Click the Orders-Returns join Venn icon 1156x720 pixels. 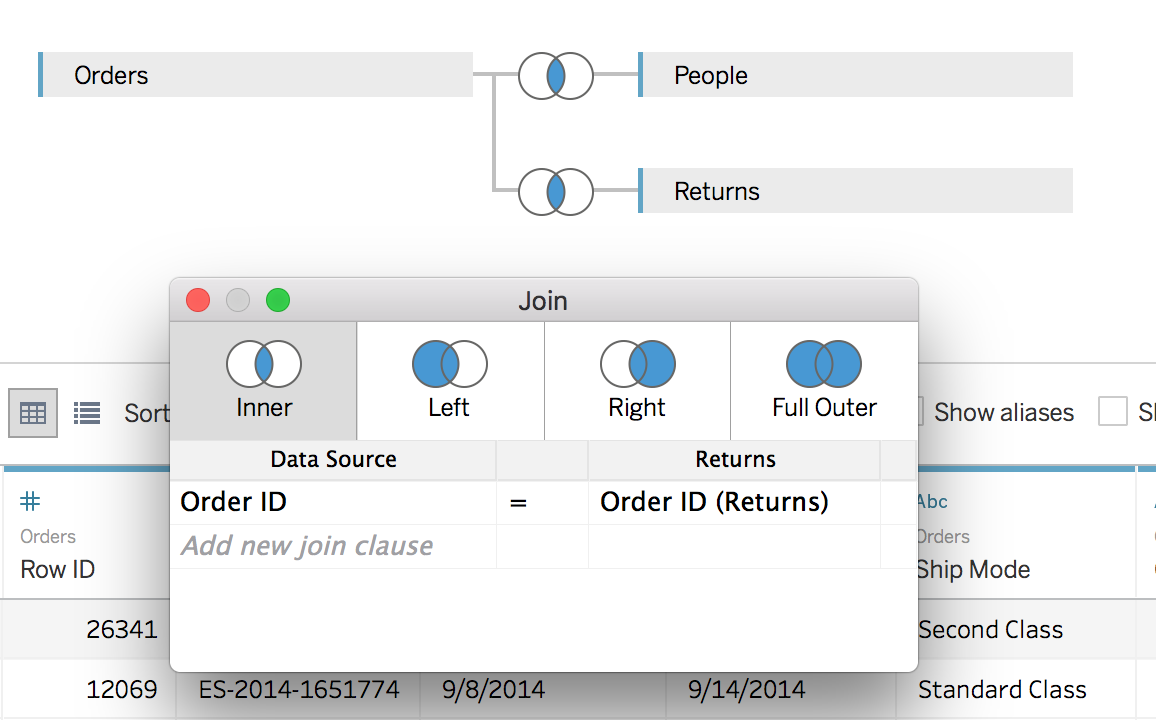[556, 191]
